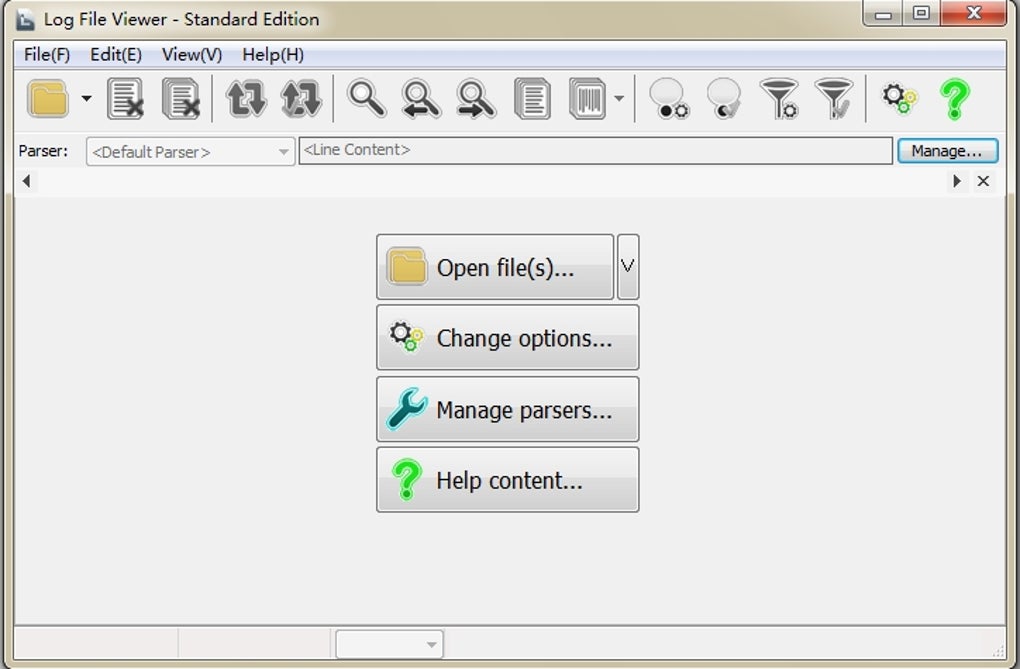The width and height of the screenshot is (1020, 669).
Task: Maximize the Log File Viewer window
Action: point(921,13)
